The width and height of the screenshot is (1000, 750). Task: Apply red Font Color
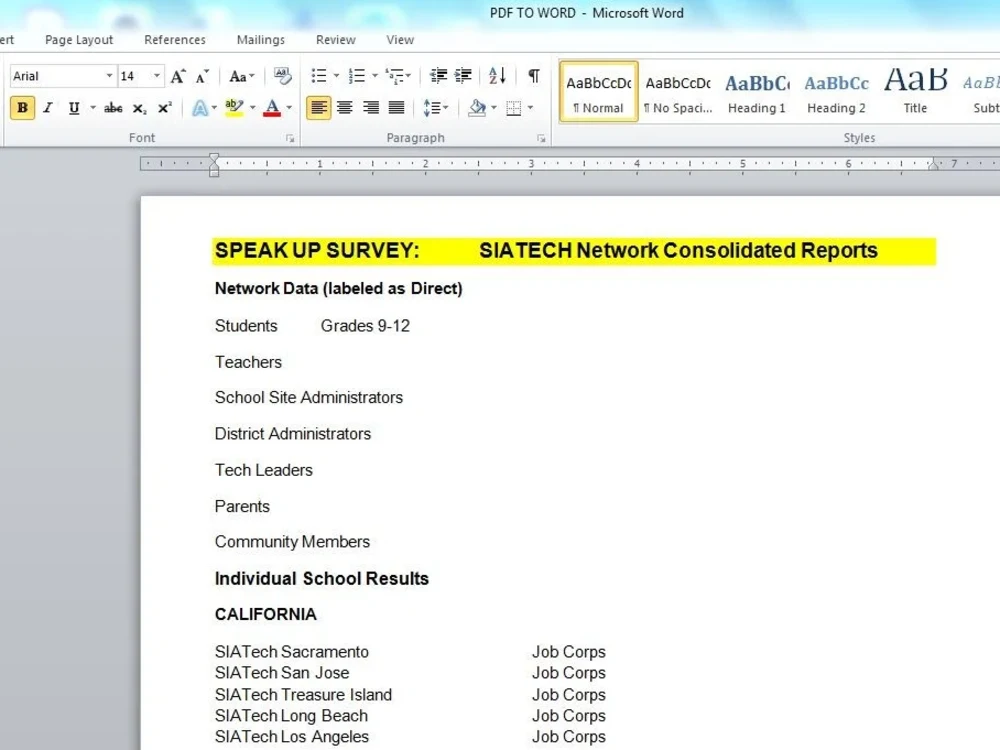pyautogui.click(x=272, y=108)
